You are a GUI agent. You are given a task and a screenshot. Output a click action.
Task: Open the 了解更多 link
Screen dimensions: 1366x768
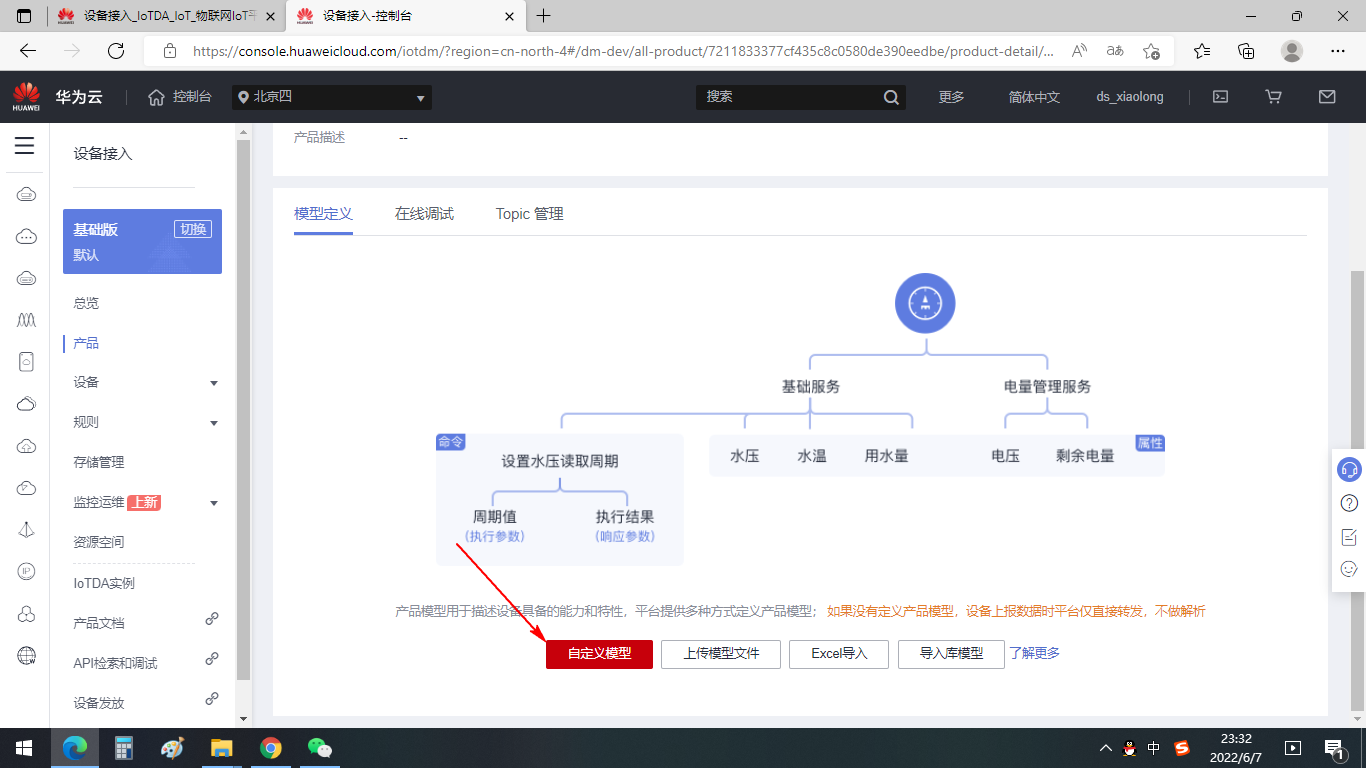(x=1034, y=653)
